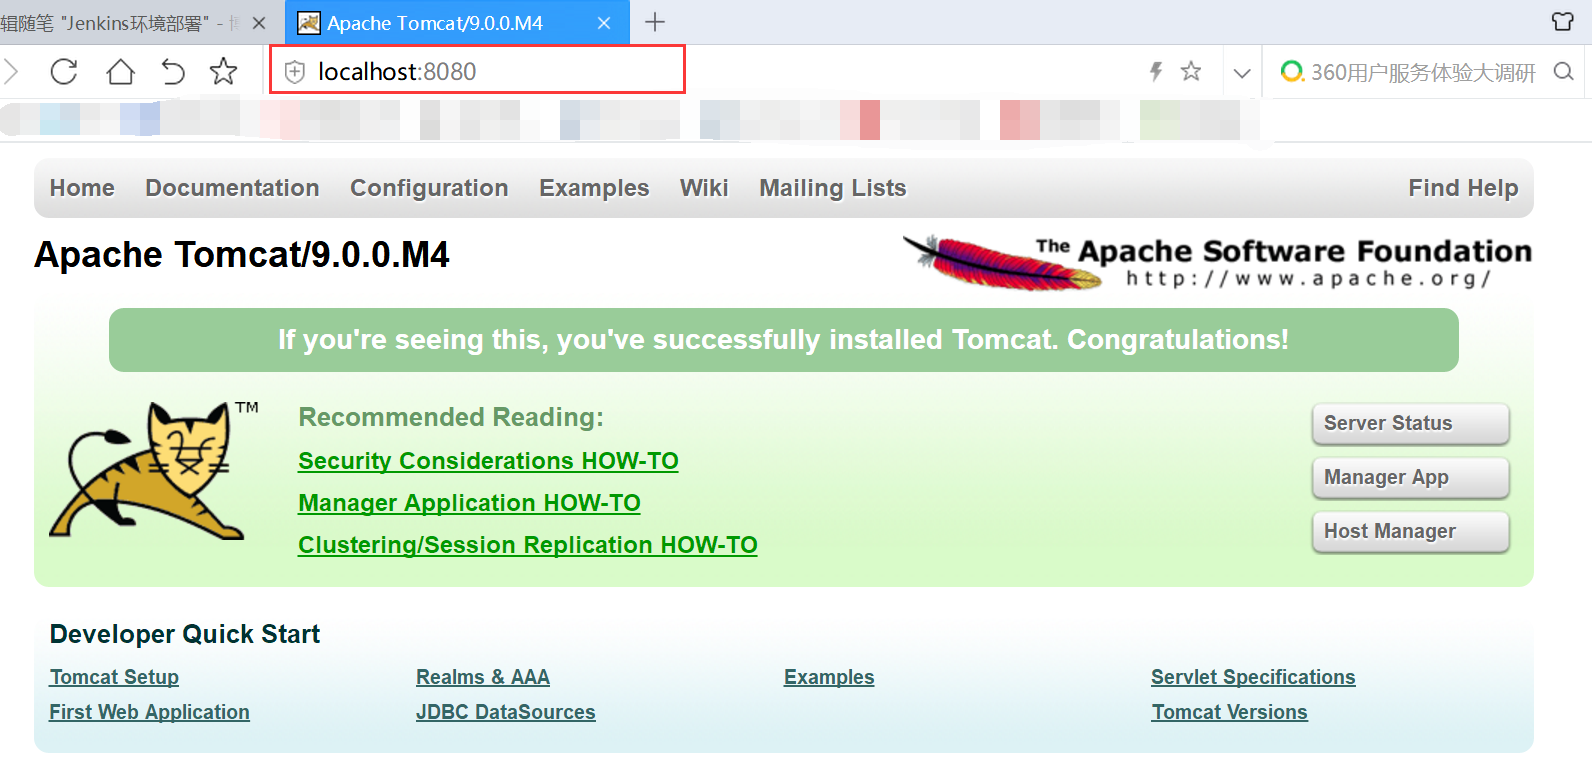
Task: Click the undo/restore page arrow icon
Action: point(173,71)
